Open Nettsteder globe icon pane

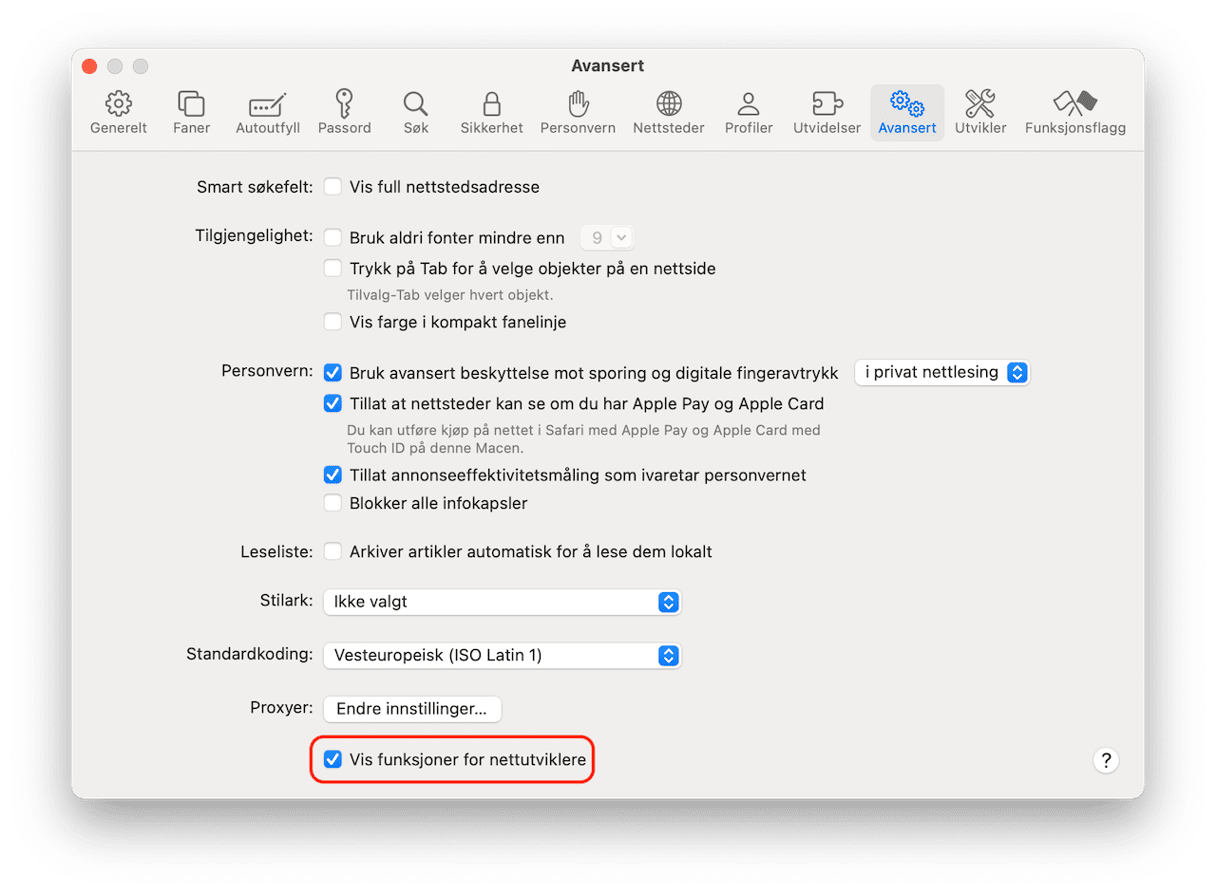668,112
